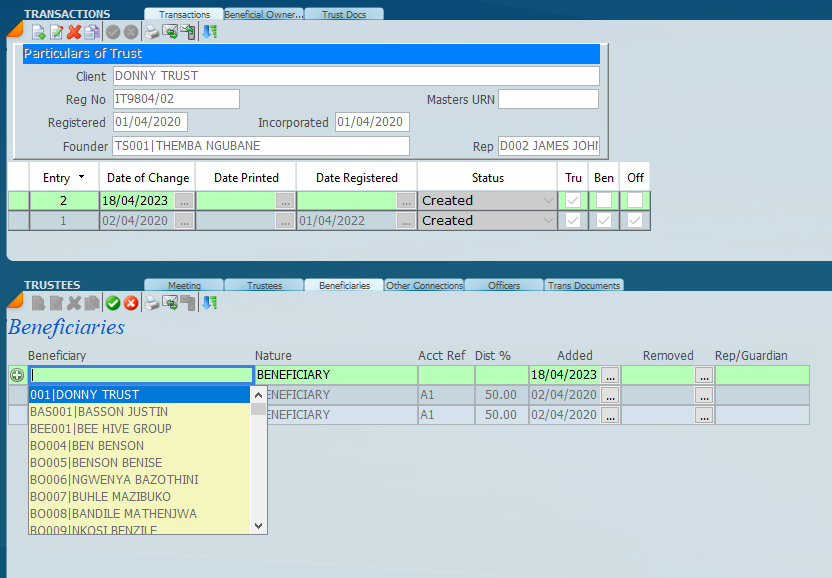Click the blue sort arrow icon in Transactions toolbar
Image resolution: width=832 pixels, height=578 pixels.
209,32
